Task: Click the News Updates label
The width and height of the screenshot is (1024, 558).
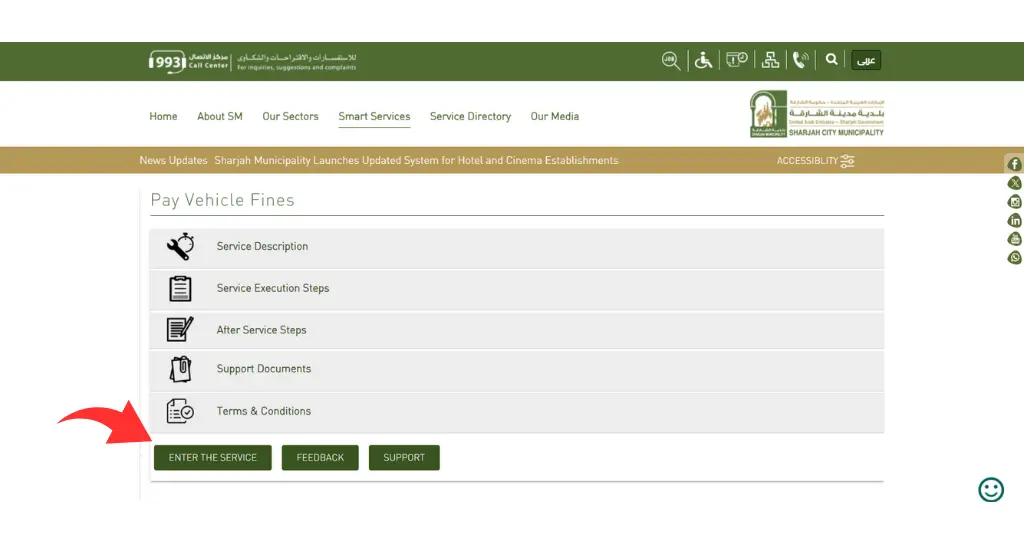Action: tap(173, 161)
